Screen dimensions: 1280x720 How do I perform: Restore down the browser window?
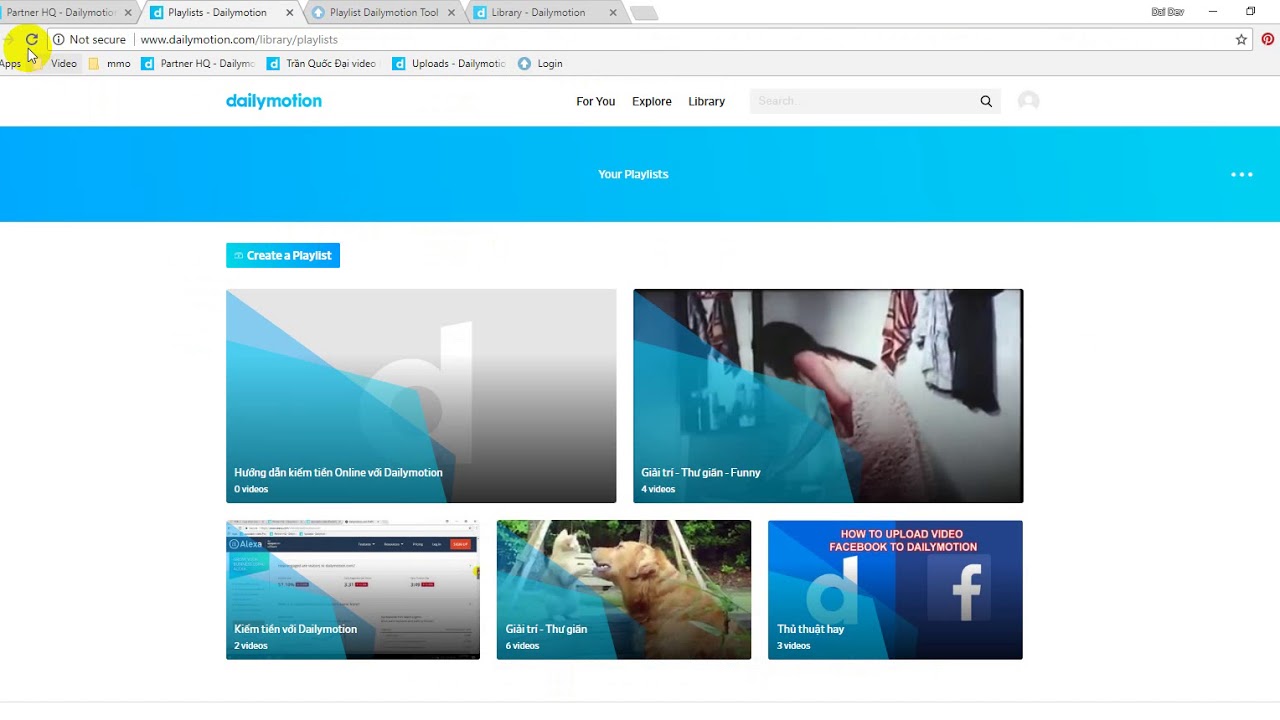tap(1250, 12)
